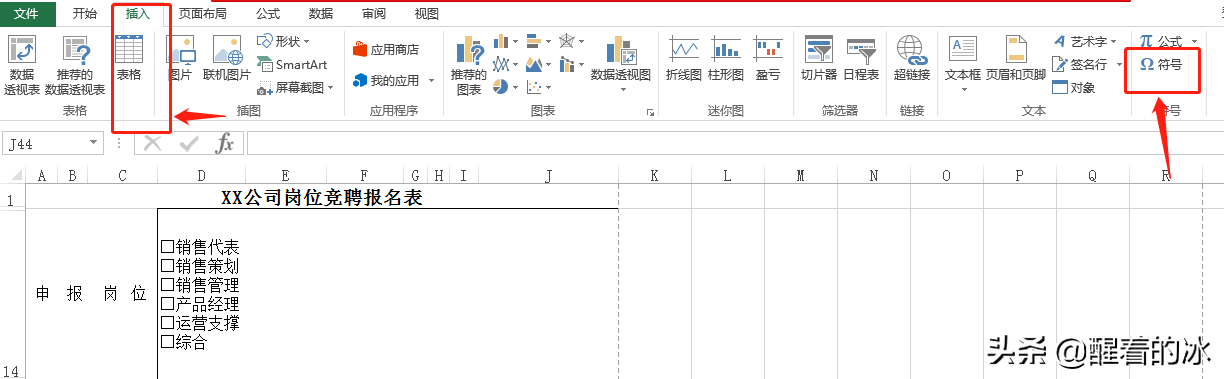Select column D header
1224x379 pixels.
pos(201,176)
